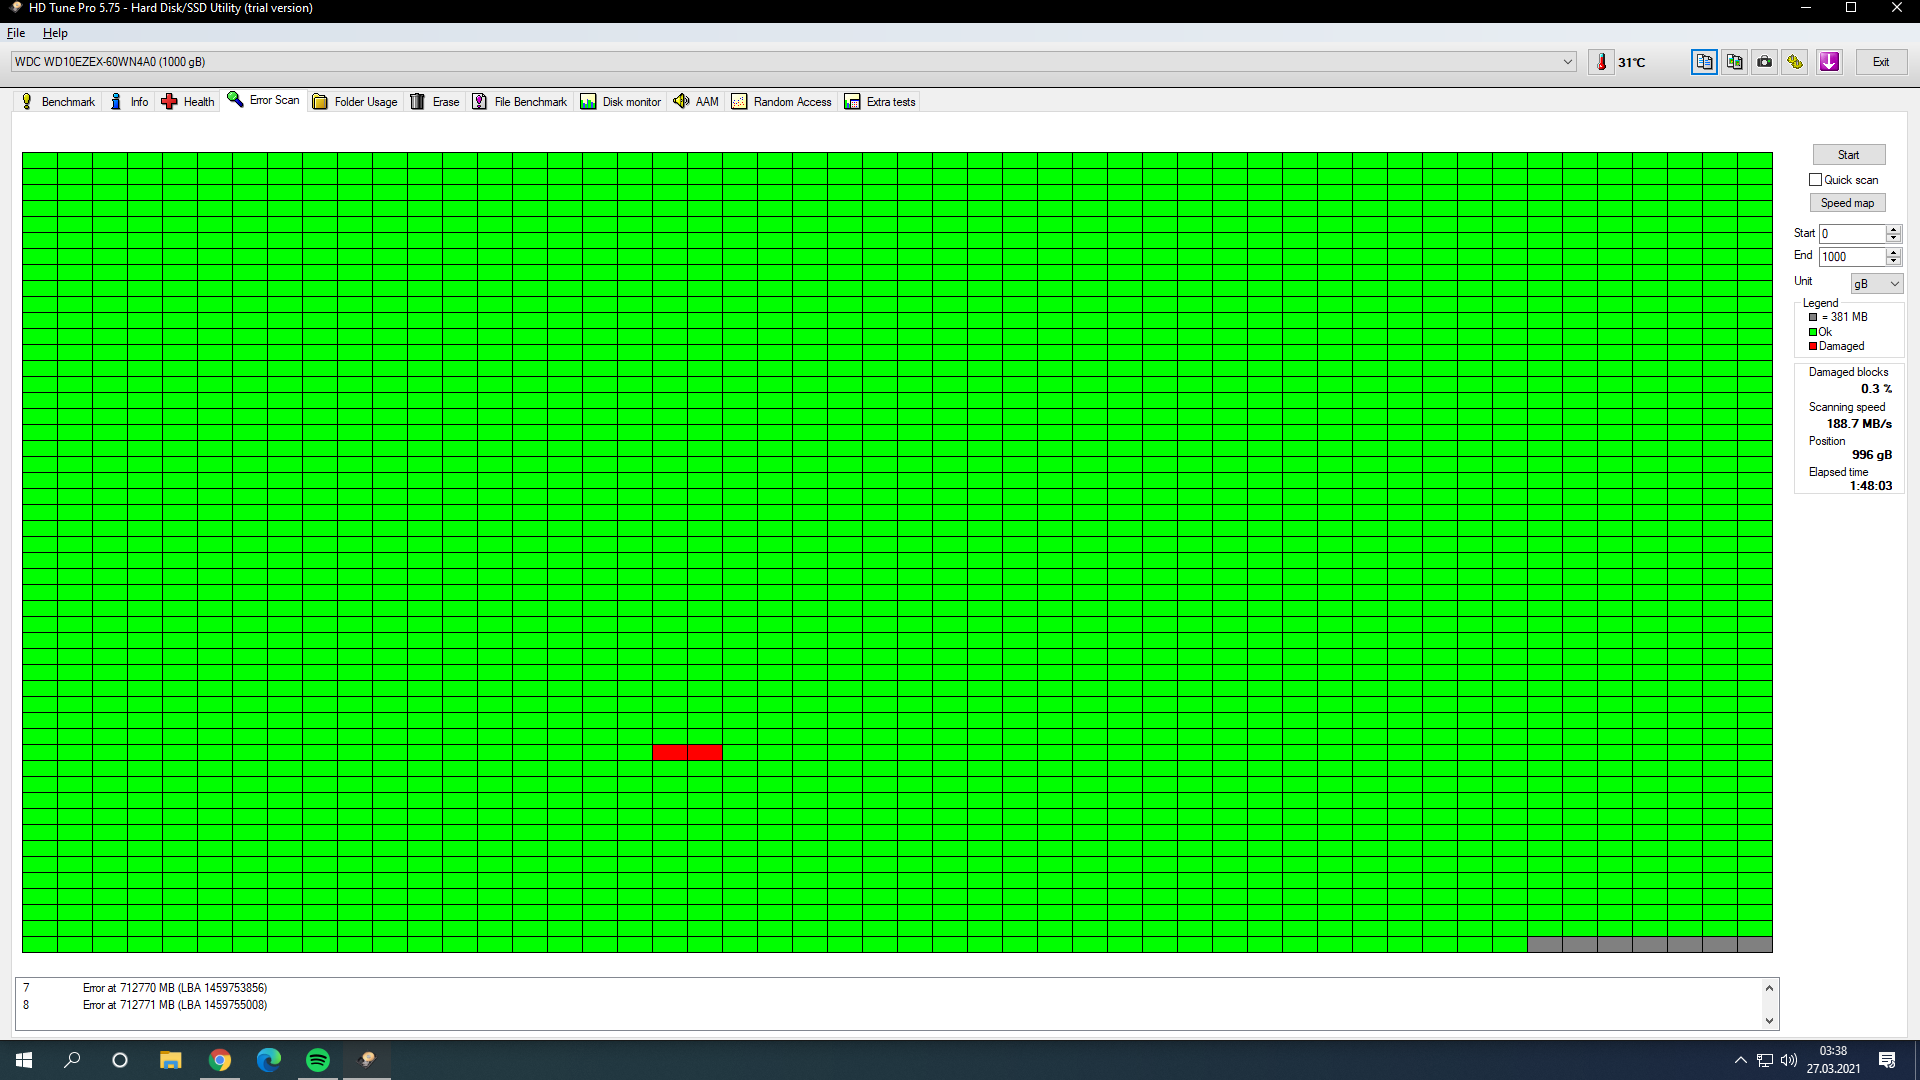Click the Speed map button
The image size is (1920, 1080).
[1847, 203]
